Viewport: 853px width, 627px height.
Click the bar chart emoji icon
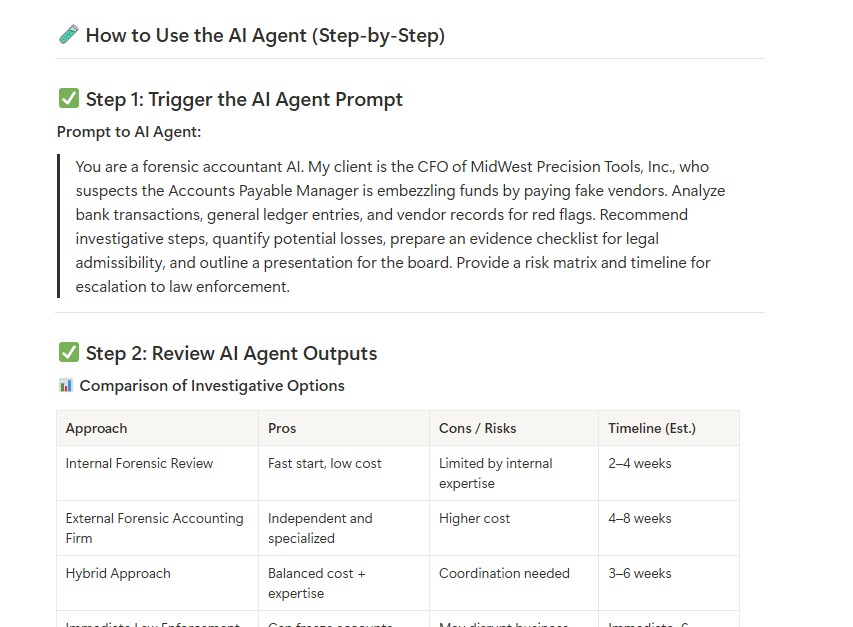click(66, 386)
